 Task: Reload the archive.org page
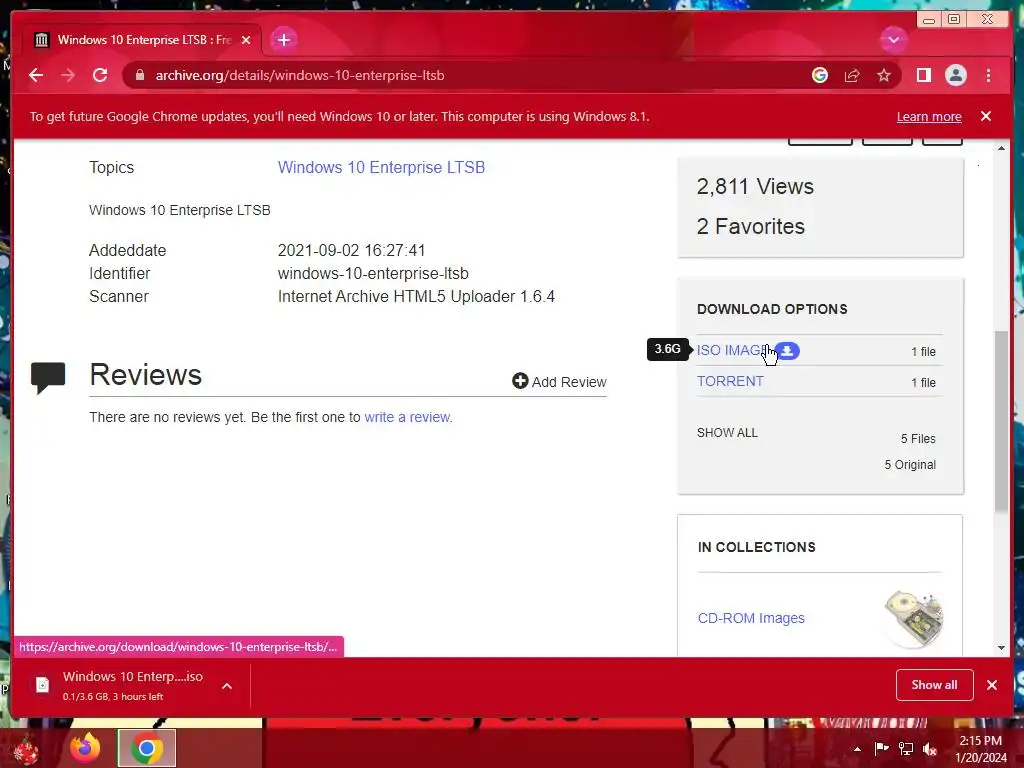pyautogui.click(x=100, y=75)
